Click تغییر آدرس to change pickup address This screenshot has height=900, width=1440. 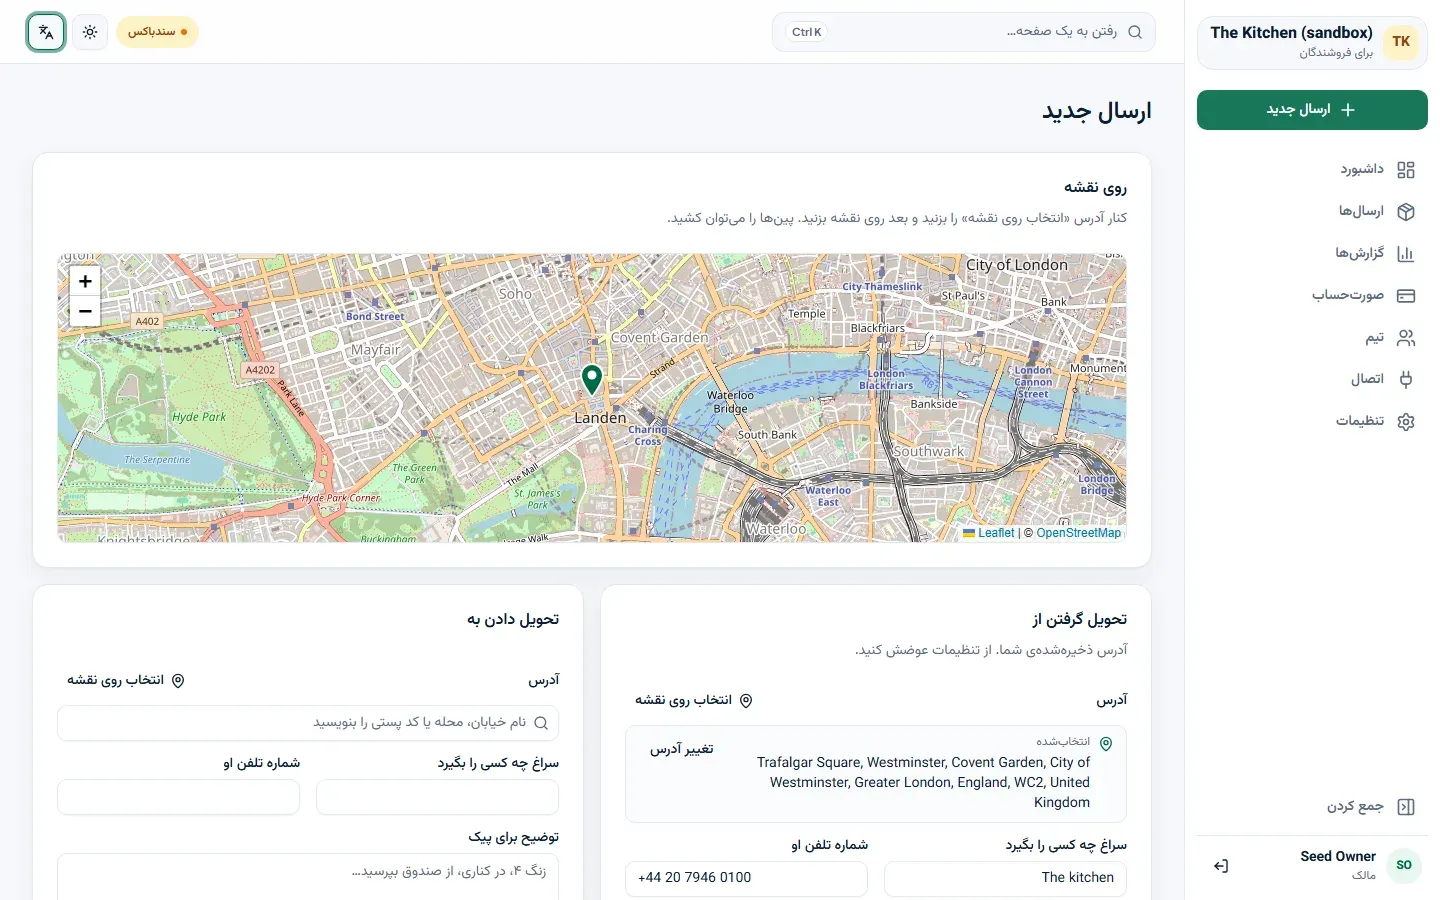pyautogui.click(x=682, y=749)
